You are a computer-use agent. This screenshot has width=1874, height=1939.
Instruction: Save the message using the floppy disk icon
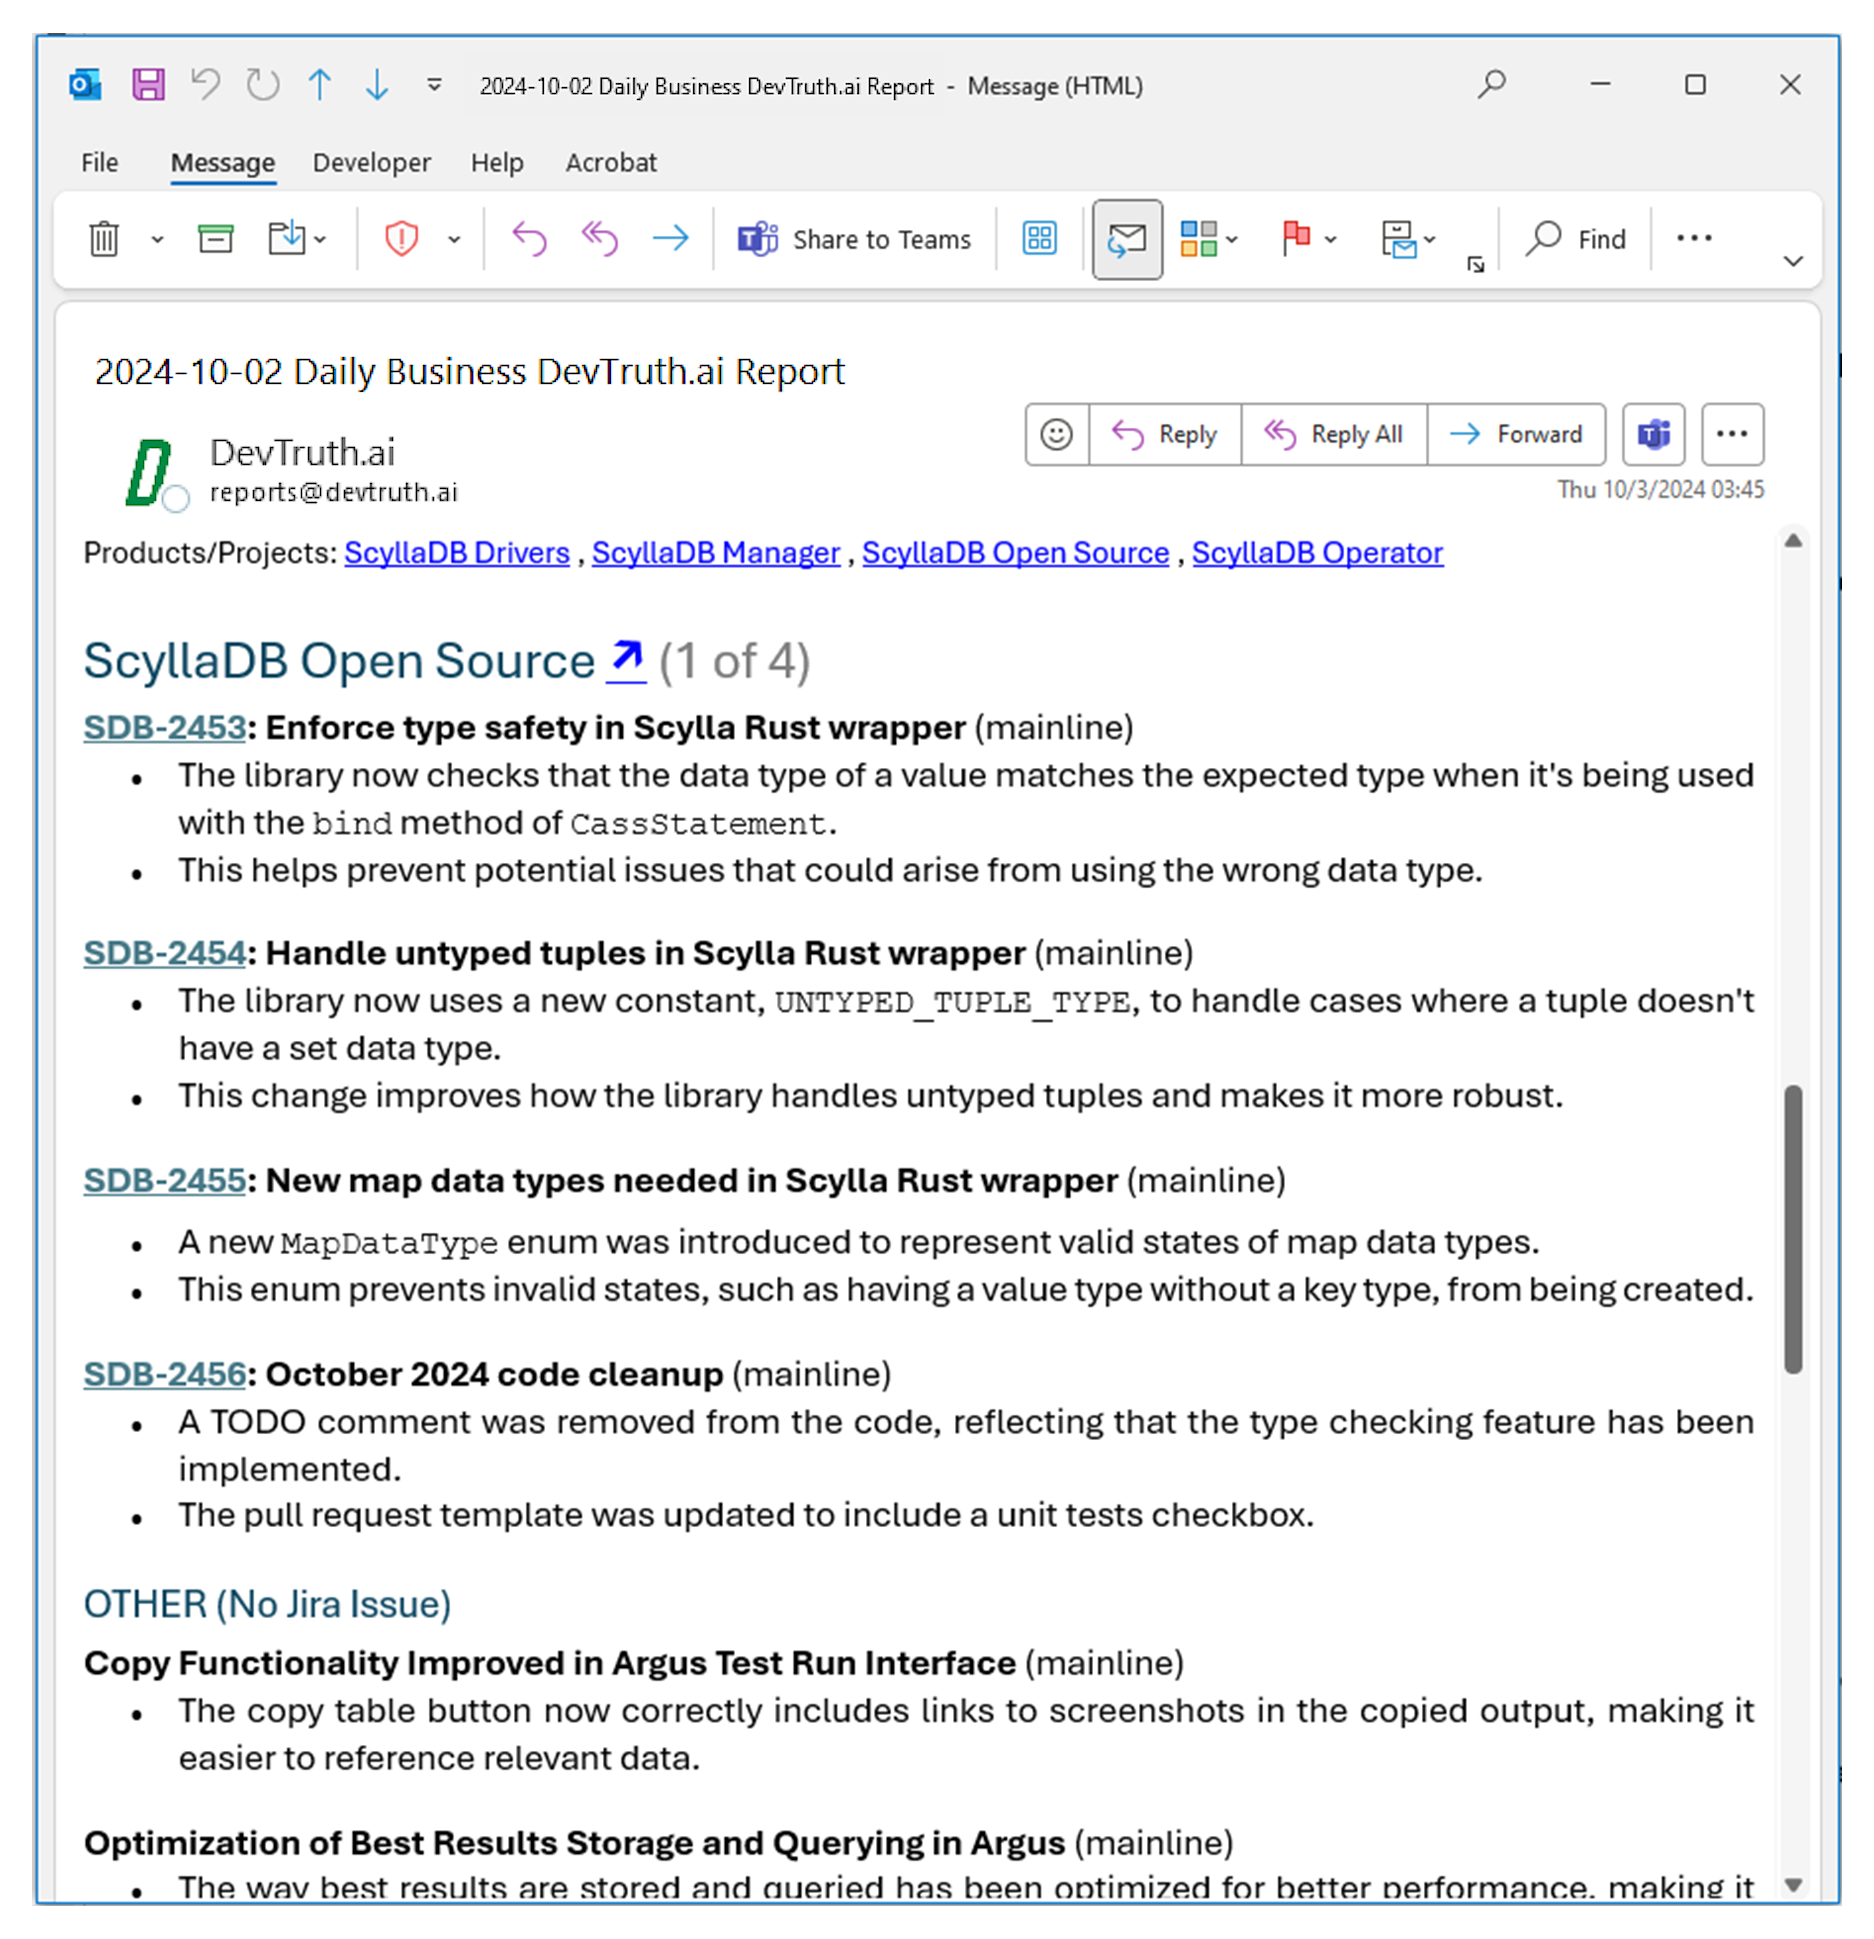click(148, 85)
